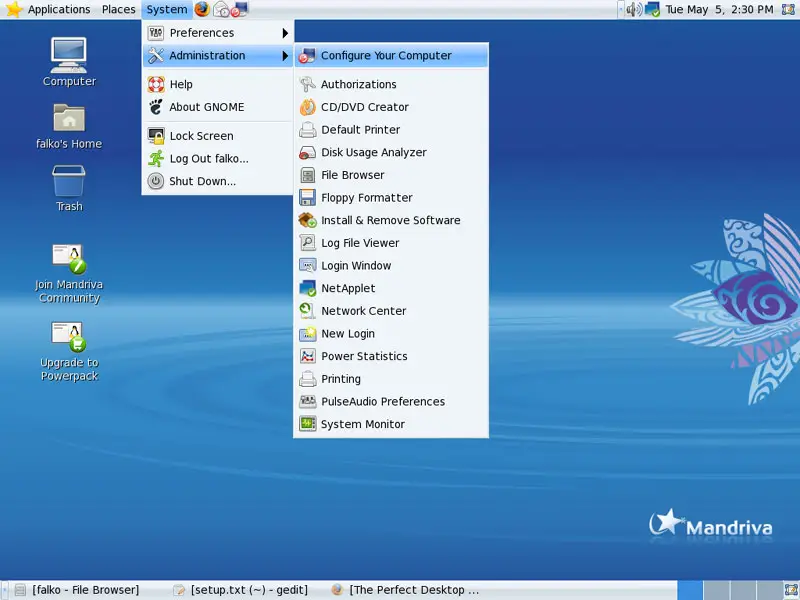Open the Computer desktop icon
The width and height of the screenshot is (800, 600).
point(69,62)
